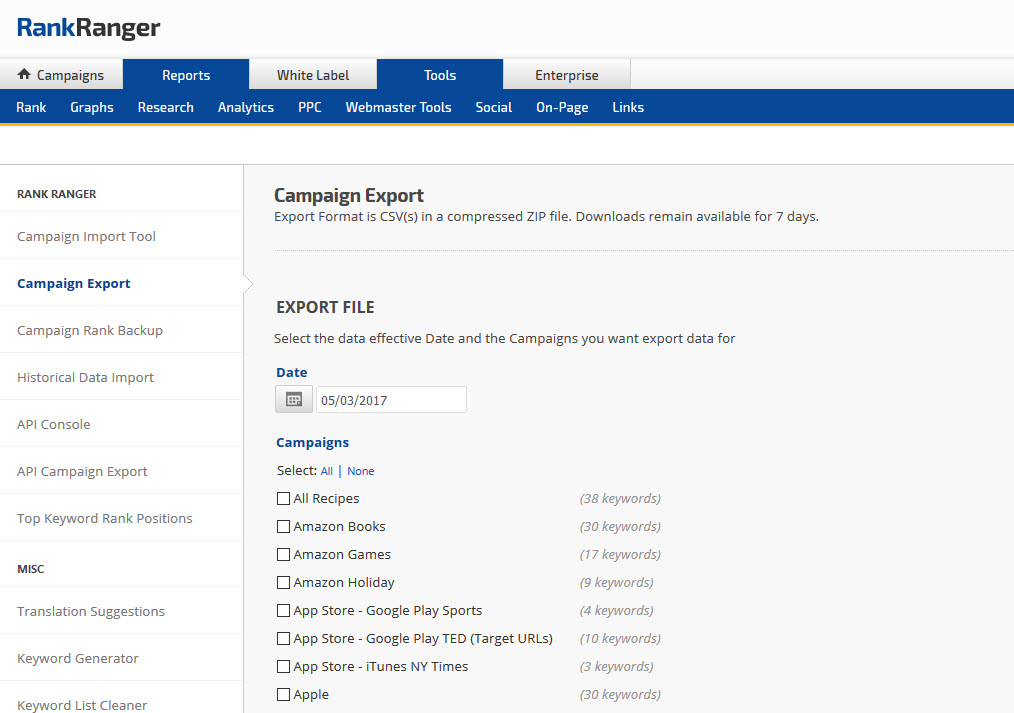The width and height of the screenshot is (1014, 713).
Task: Open Webmaster Tools in the navigation bar
Action: tap(398, 107)
